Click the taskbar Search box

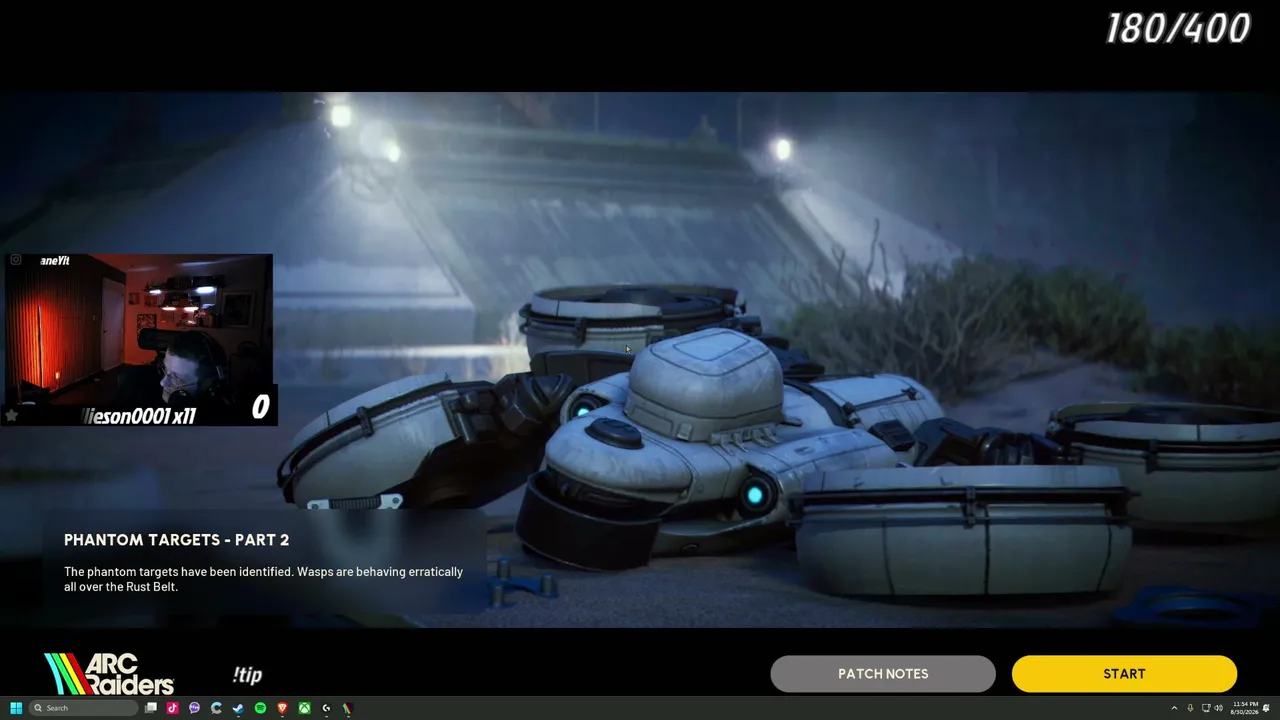[84, 708]
